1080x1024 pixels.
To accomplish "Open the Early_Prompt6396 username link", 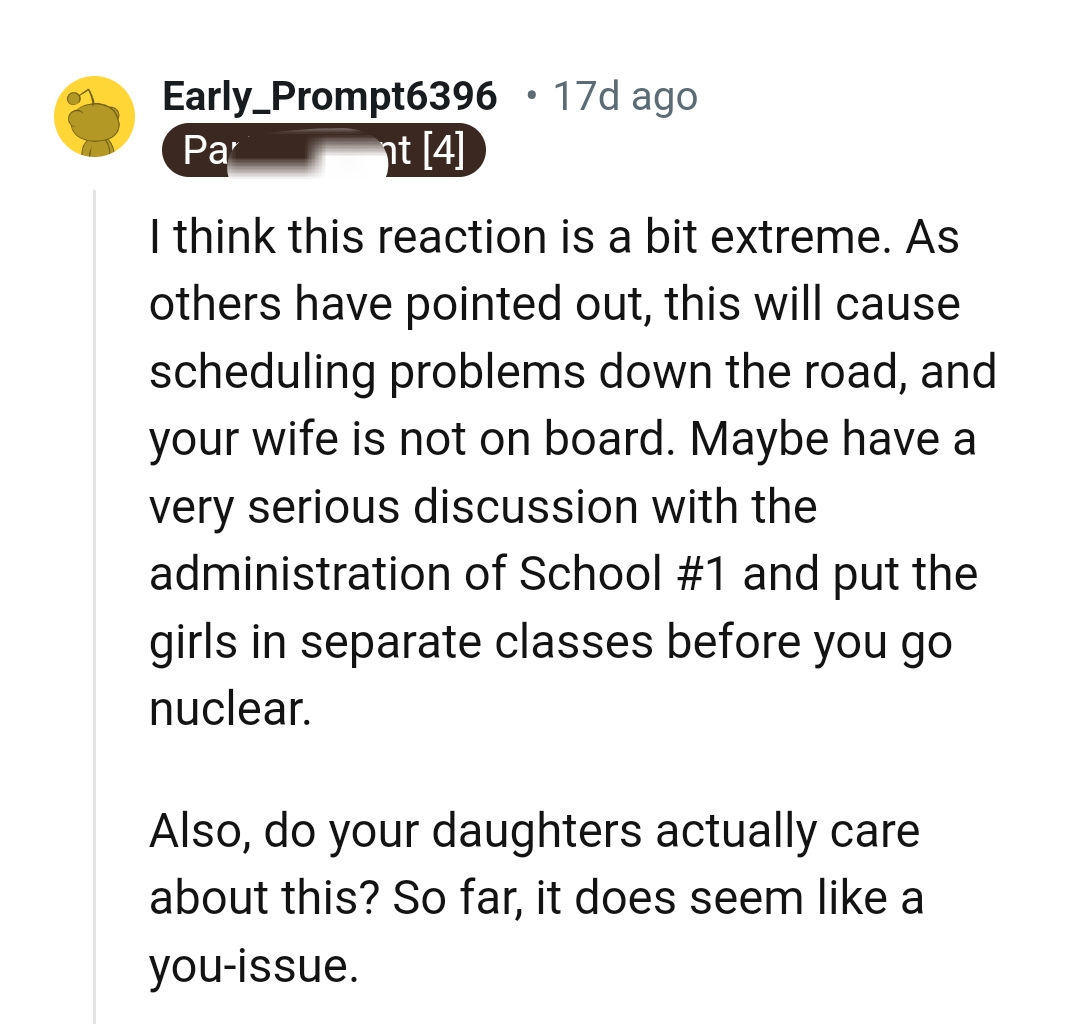I will (330, 95).
